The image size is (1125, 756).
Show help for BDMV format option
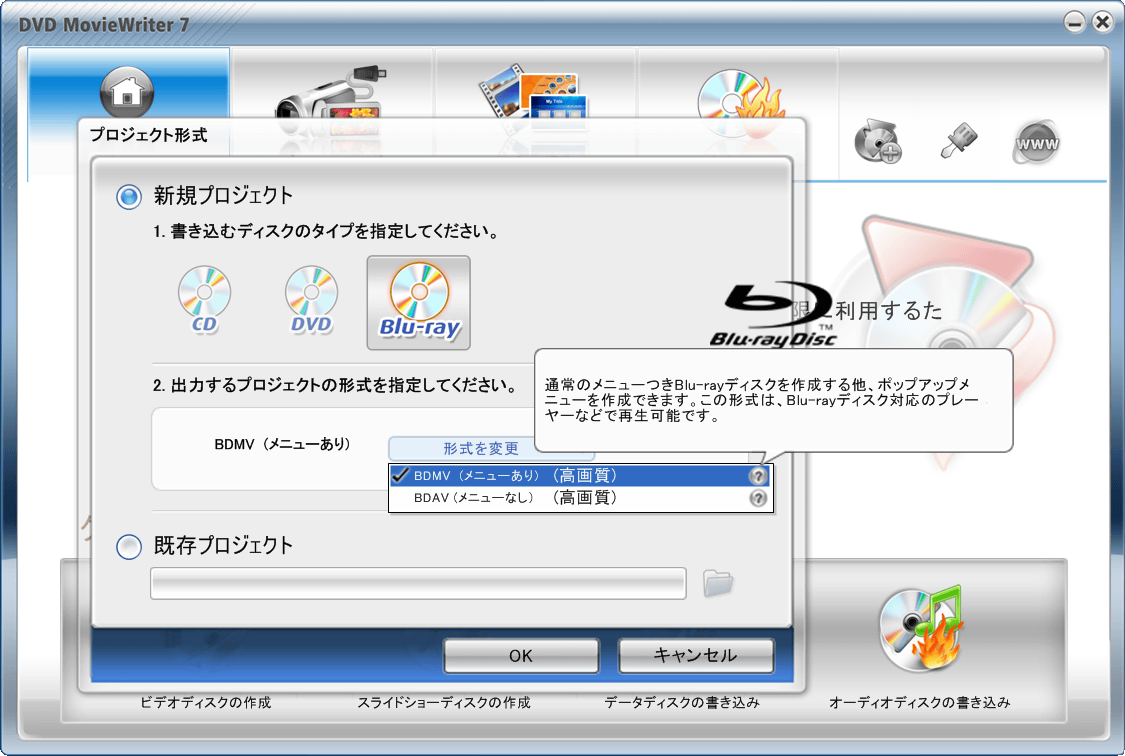(x=758, y=476)
